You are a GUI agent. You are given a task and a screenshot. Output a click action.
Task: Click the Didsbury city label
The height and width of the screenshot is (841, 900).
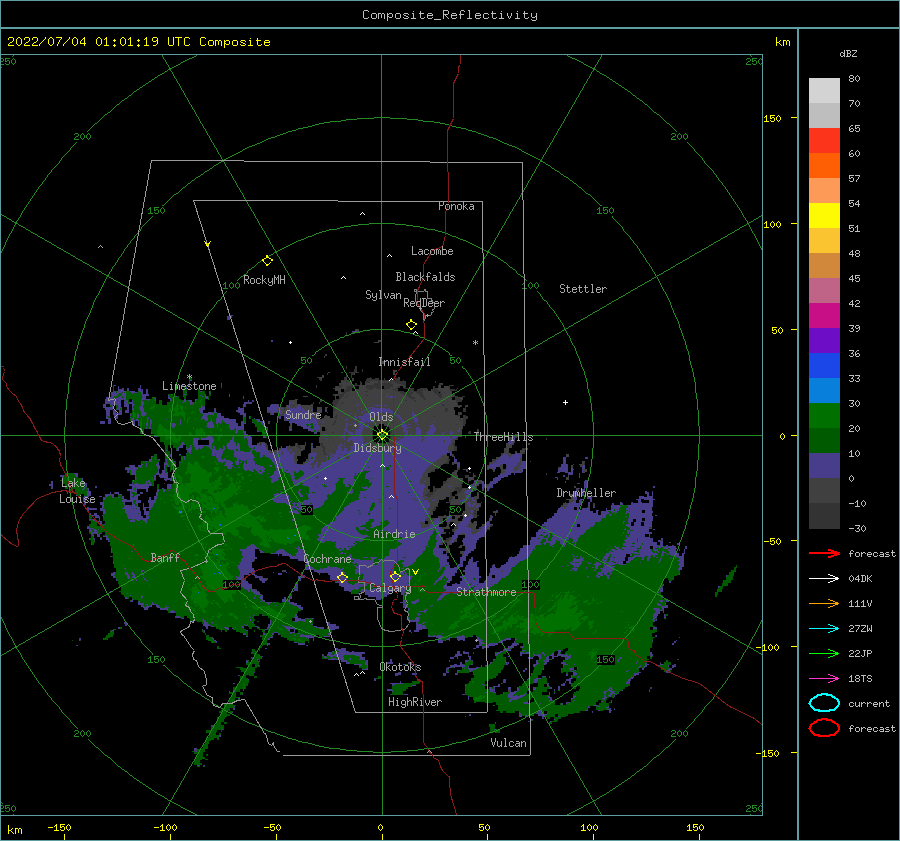tap(377, 448)
